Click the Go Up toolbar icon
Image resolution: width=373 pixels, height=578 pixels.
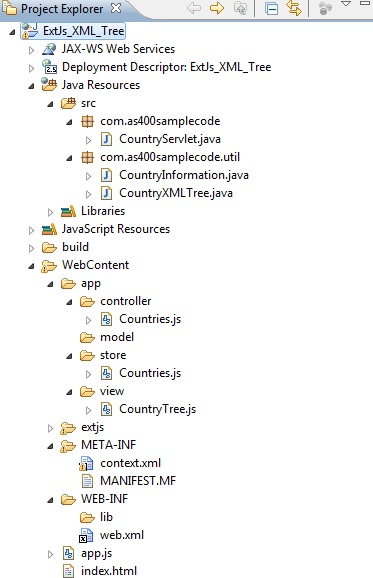pyautogui.click(x=240, y=8)
